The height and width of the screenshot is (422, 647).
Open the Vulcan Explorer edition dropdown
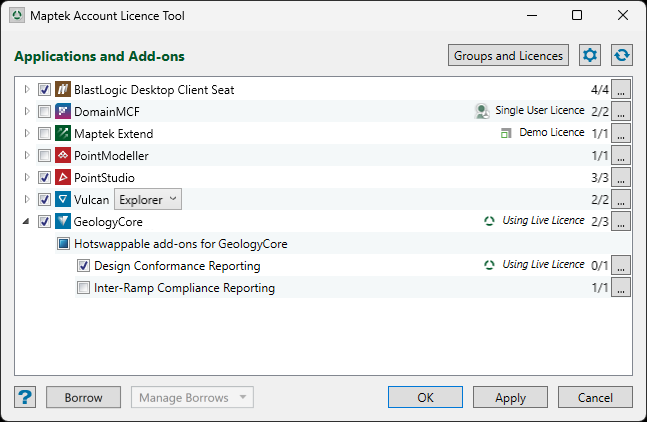tap(148, 200)
